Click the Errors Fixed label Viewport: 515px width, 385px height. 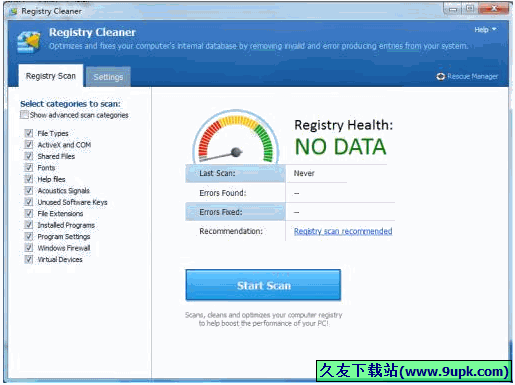coord(221,212)
